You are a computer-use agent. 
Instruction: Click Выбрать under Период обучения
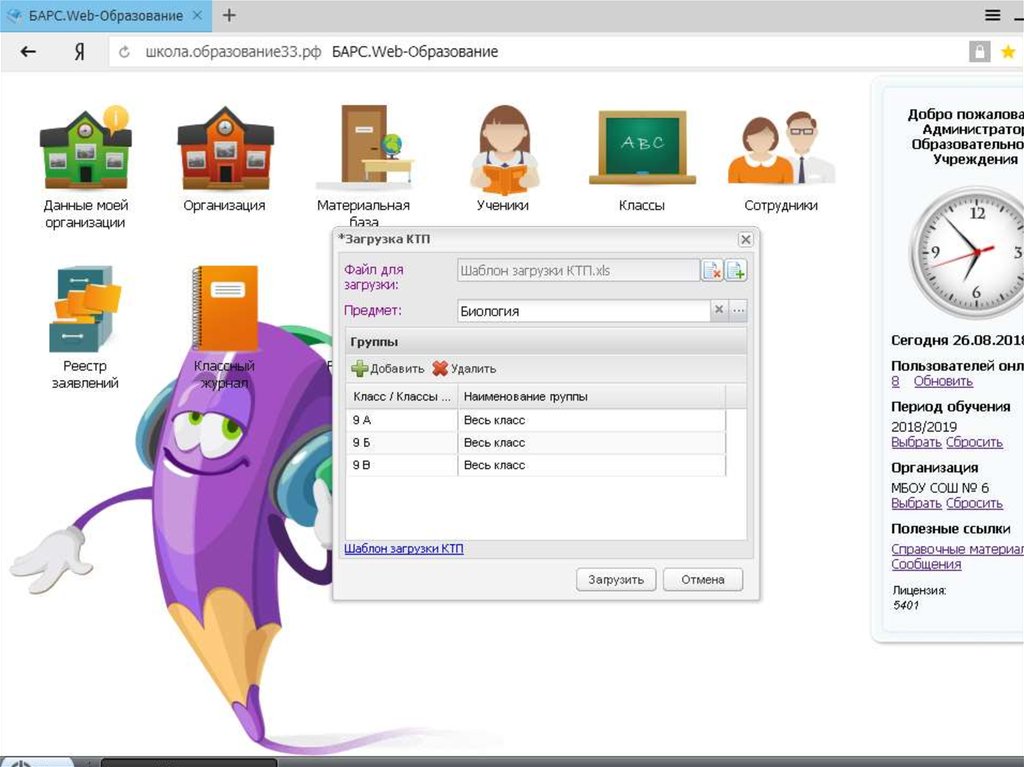916,443
